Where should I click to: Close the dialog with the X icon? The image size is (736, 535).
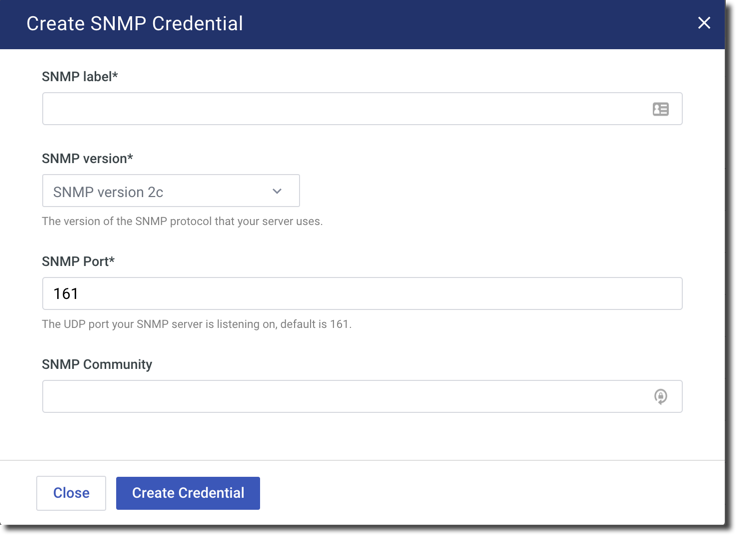point(704,23)
